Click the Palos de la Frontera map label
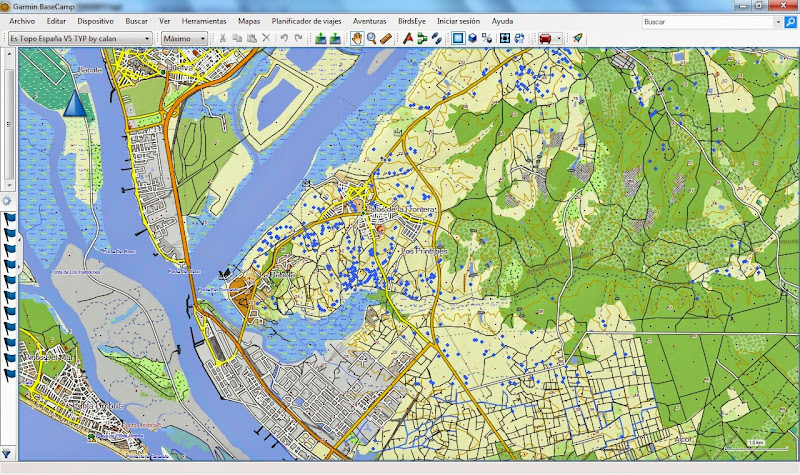The image size is (800, 475). click(401, 210)
